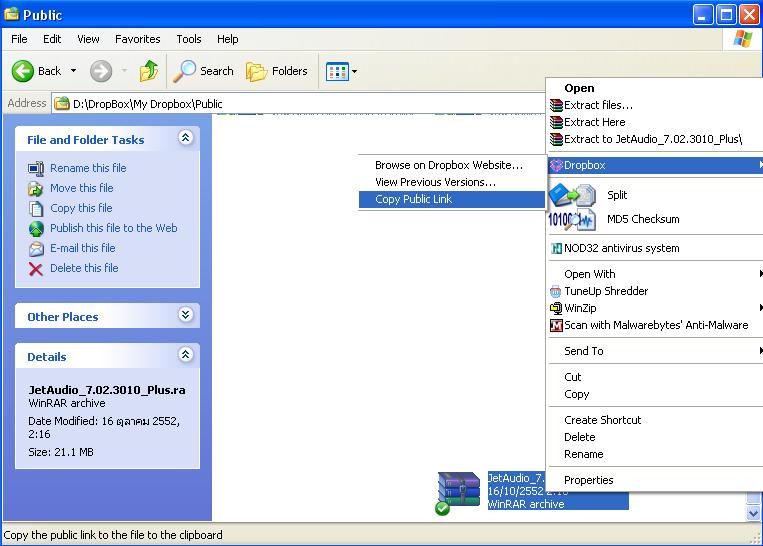
Task: Click the Dropbox box icon in menu
Action: pyautogui.click(x=556, y=165)
